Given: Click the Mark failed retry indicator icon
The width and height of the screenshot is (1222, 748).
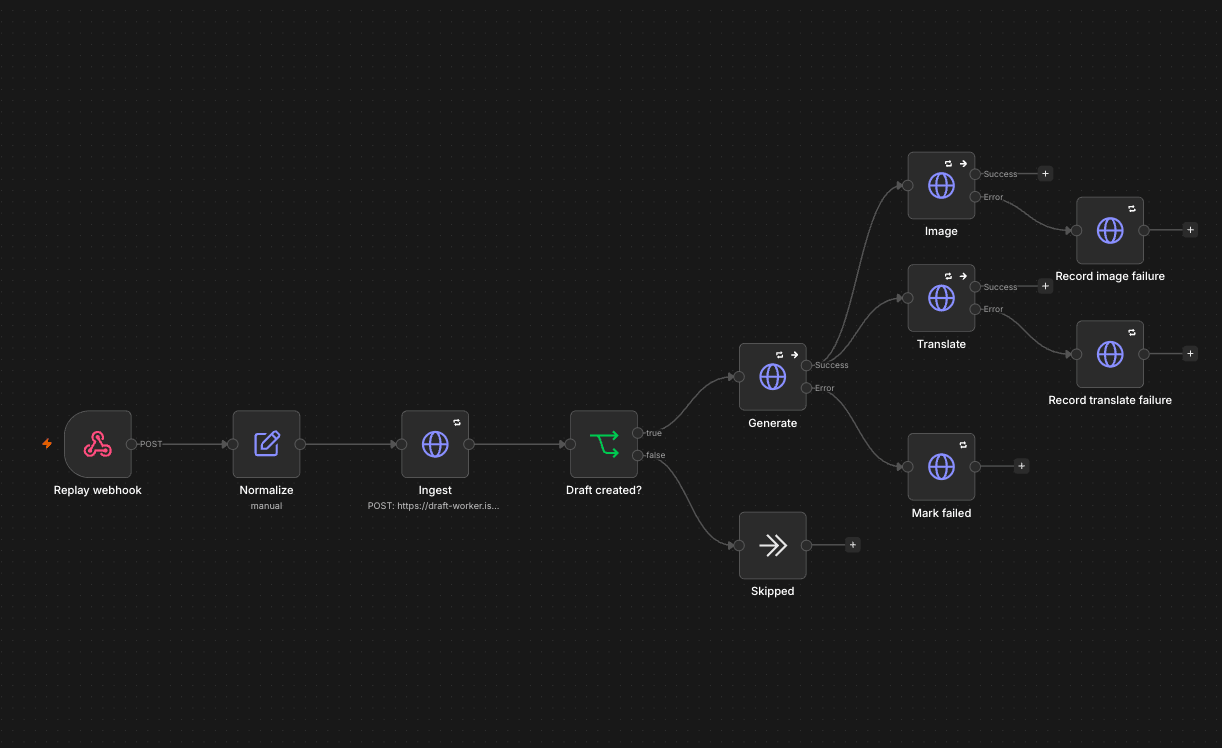Looking at the screenshot, I should (x=963, y=444).
